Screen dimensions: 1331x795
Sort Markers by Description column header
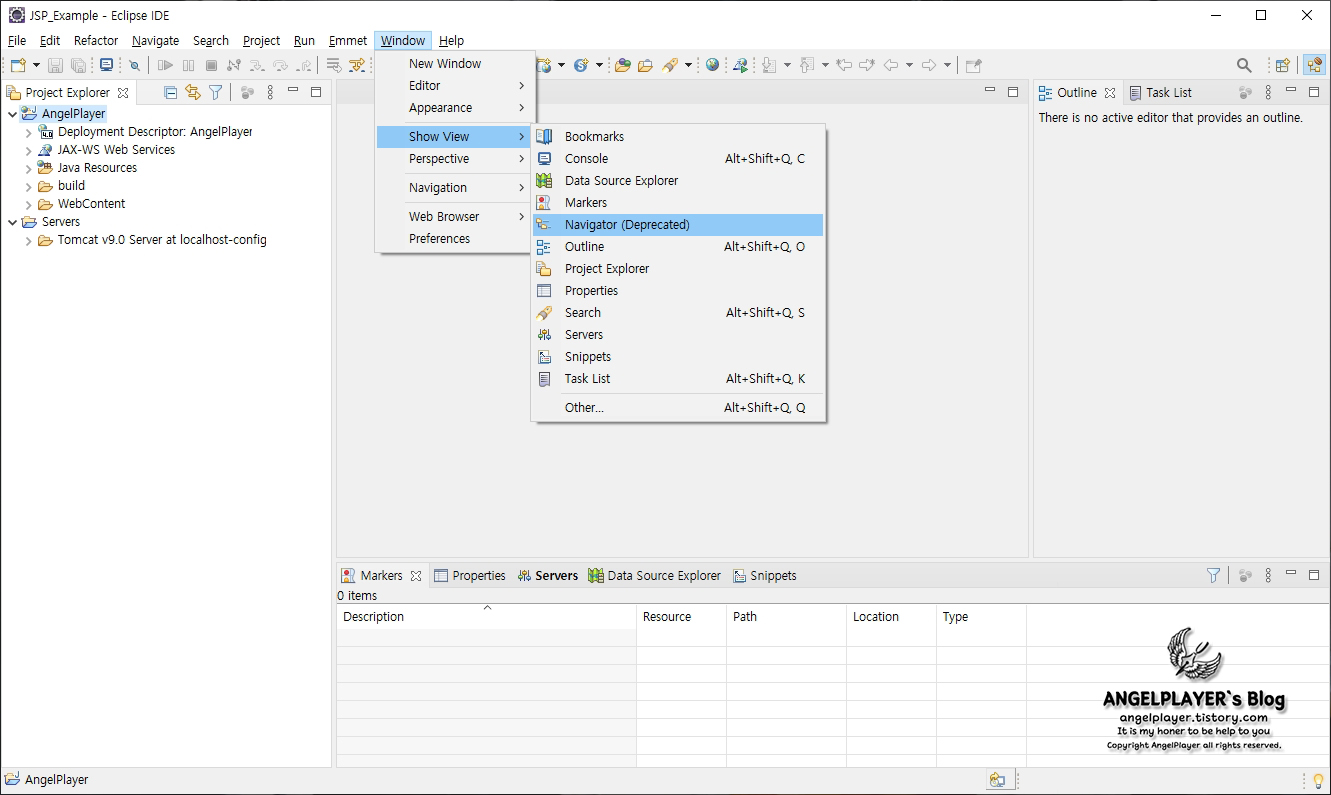[x=486, y=616]
